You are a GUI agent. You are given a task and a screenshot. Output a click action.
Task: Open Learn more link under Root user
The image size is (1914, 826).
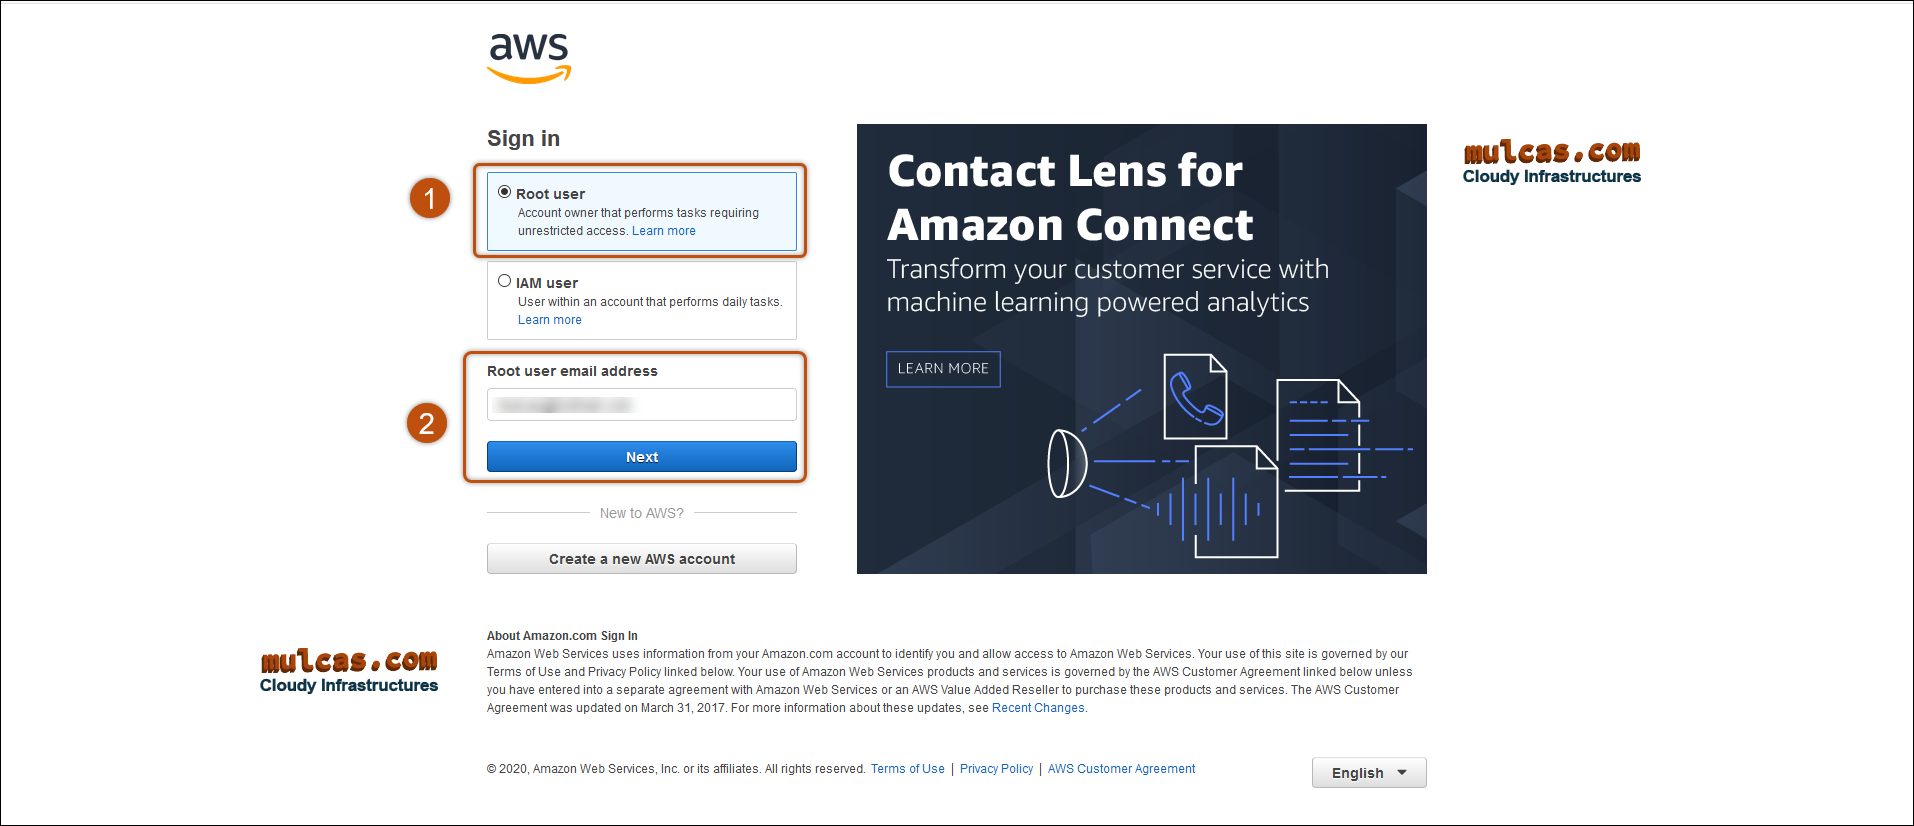(x=664, y=231)
